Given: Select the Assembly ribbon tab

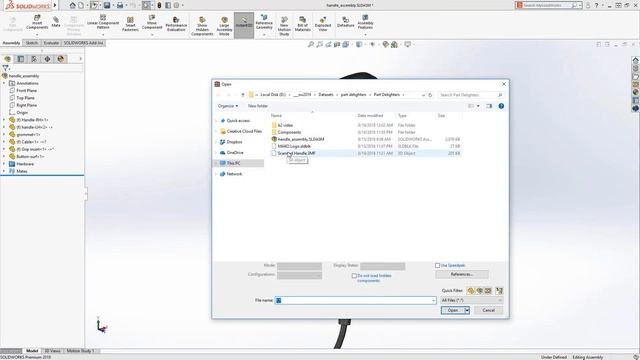Looking at the screenshot, I should 11,43.
